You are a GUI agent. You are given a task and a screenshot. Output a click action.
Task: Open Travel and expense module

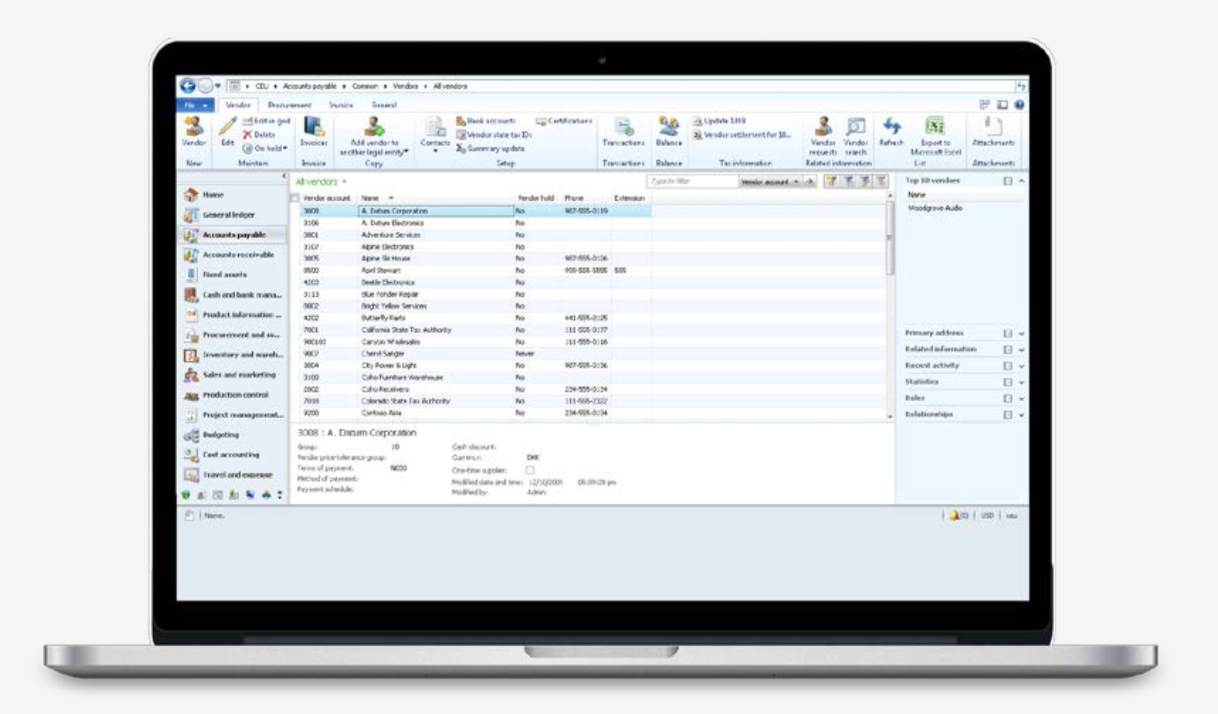pos(232,475)
